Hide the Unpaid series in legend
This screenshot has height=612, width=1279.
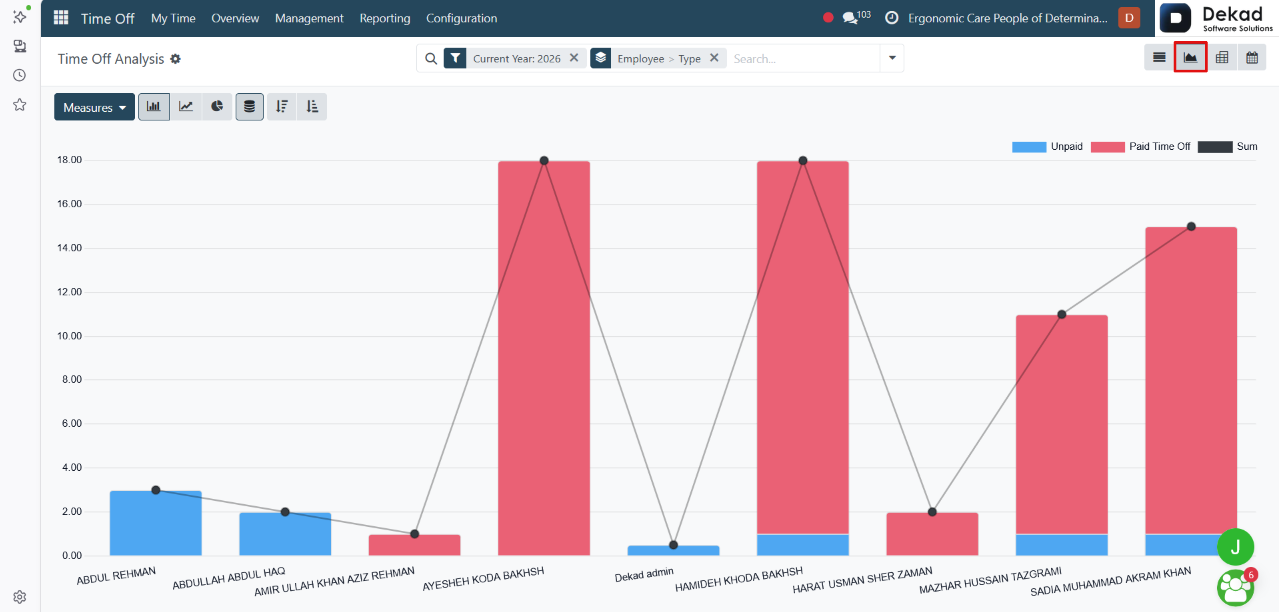(x=1047, y=147)
